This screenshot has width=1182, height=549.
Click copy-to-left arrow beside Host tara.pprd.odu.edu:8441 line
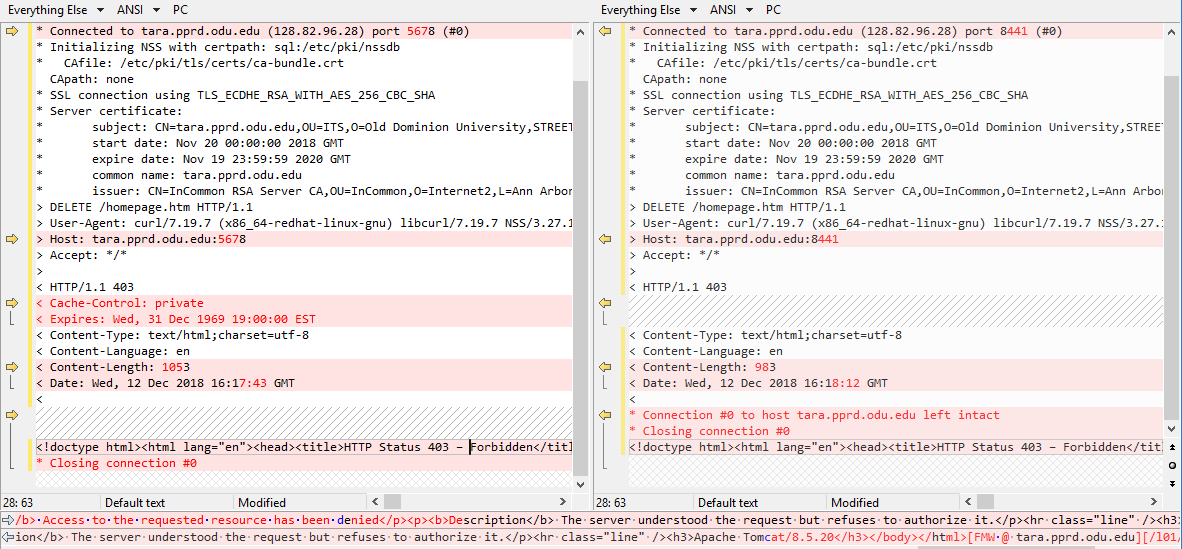[605, 239]
